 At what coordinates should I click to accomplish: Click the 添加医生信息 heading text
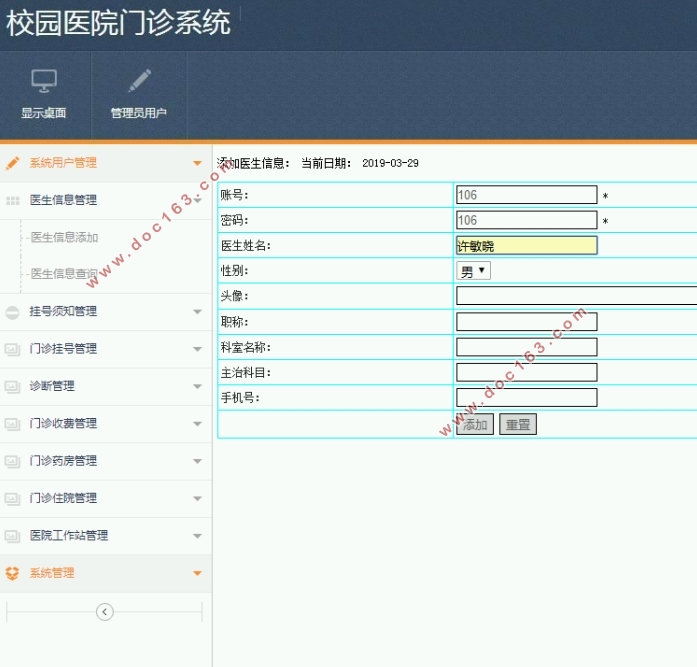253,164
